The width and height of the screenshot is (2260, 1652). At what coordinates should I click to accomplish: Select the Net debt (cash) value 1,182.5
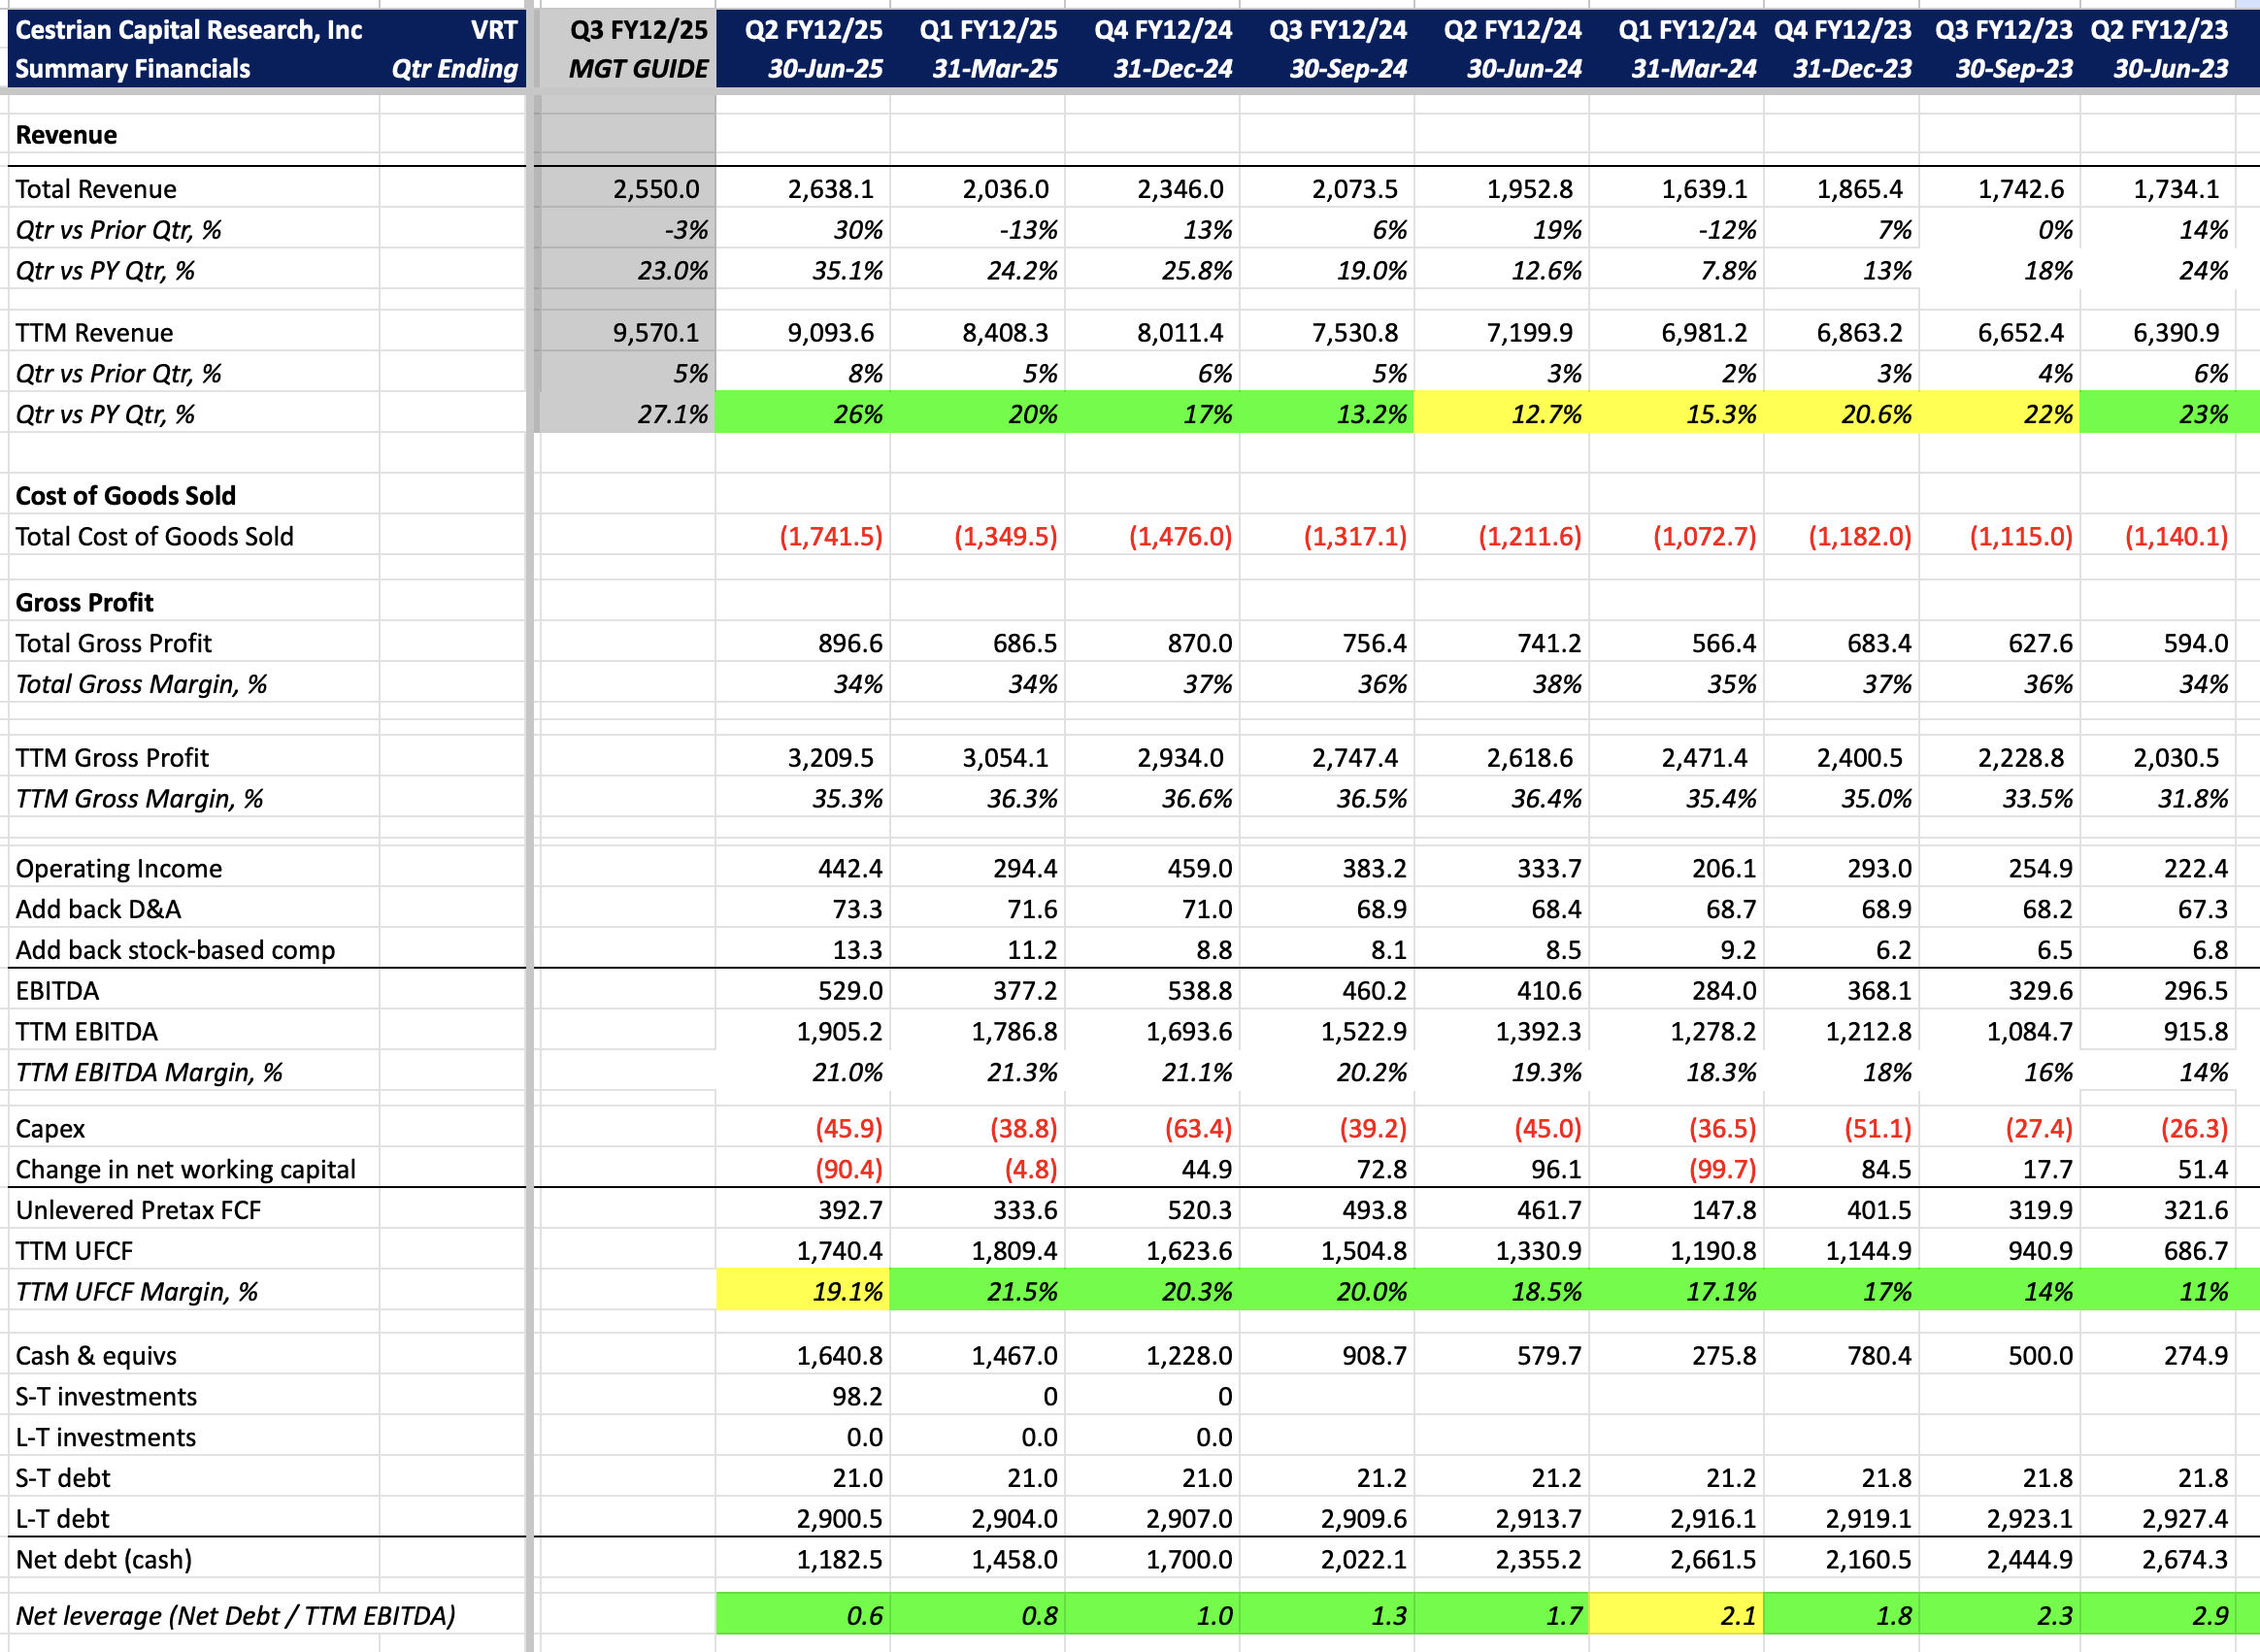coord(838,1559)
